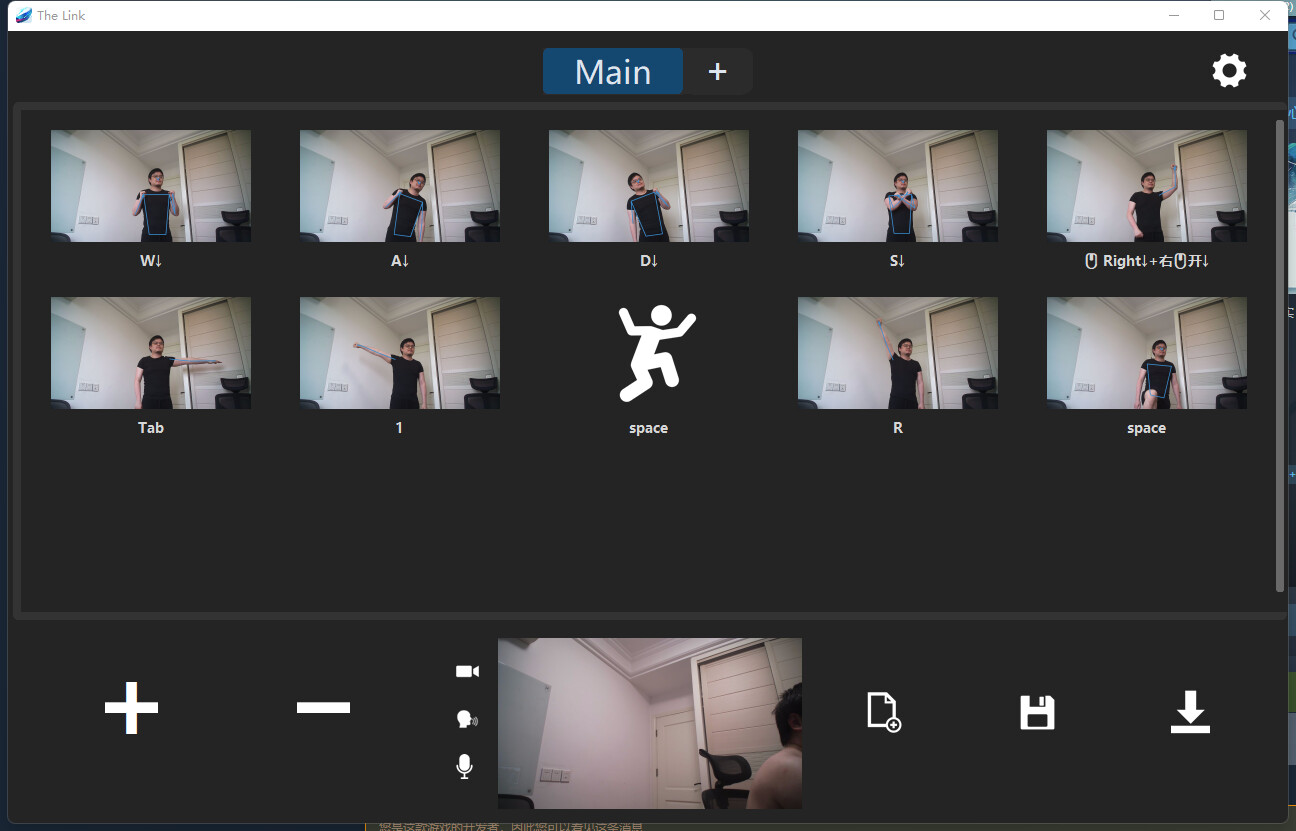Viewport: 1296px width, 831px height.
Task: Remove a pose with the minus button
Action: [322, 708]
